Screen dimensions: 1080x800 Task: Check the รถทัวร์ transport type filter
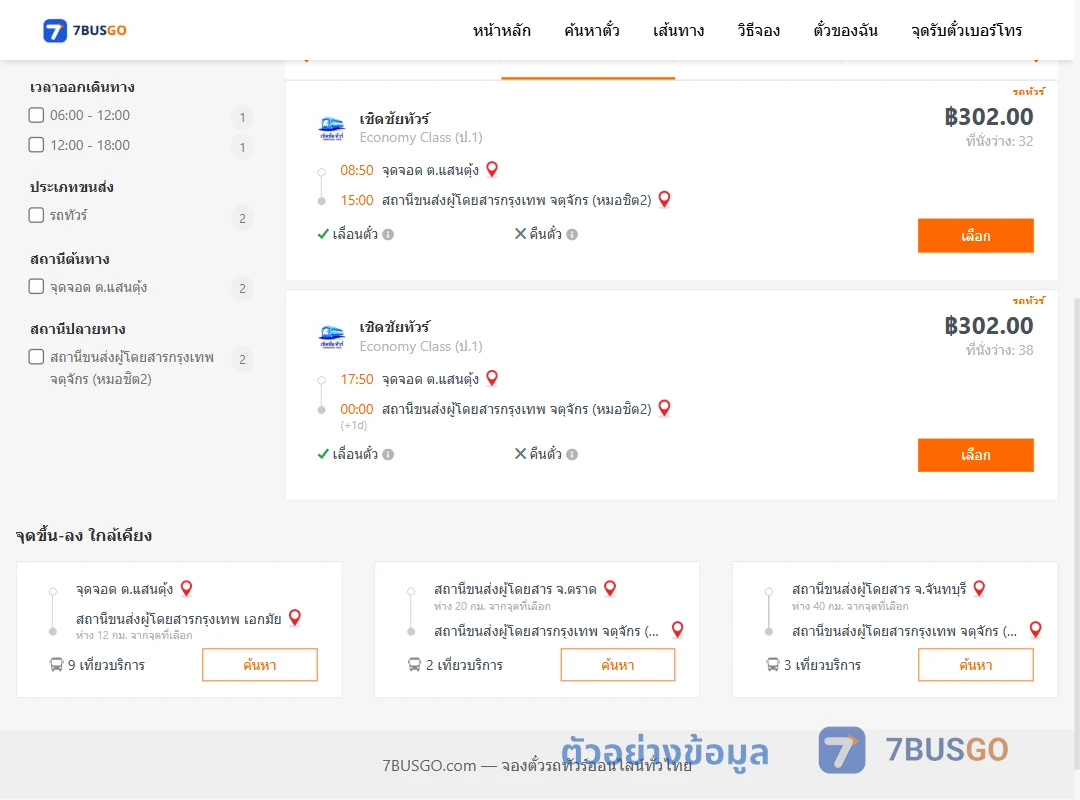(x=37, y=215)
